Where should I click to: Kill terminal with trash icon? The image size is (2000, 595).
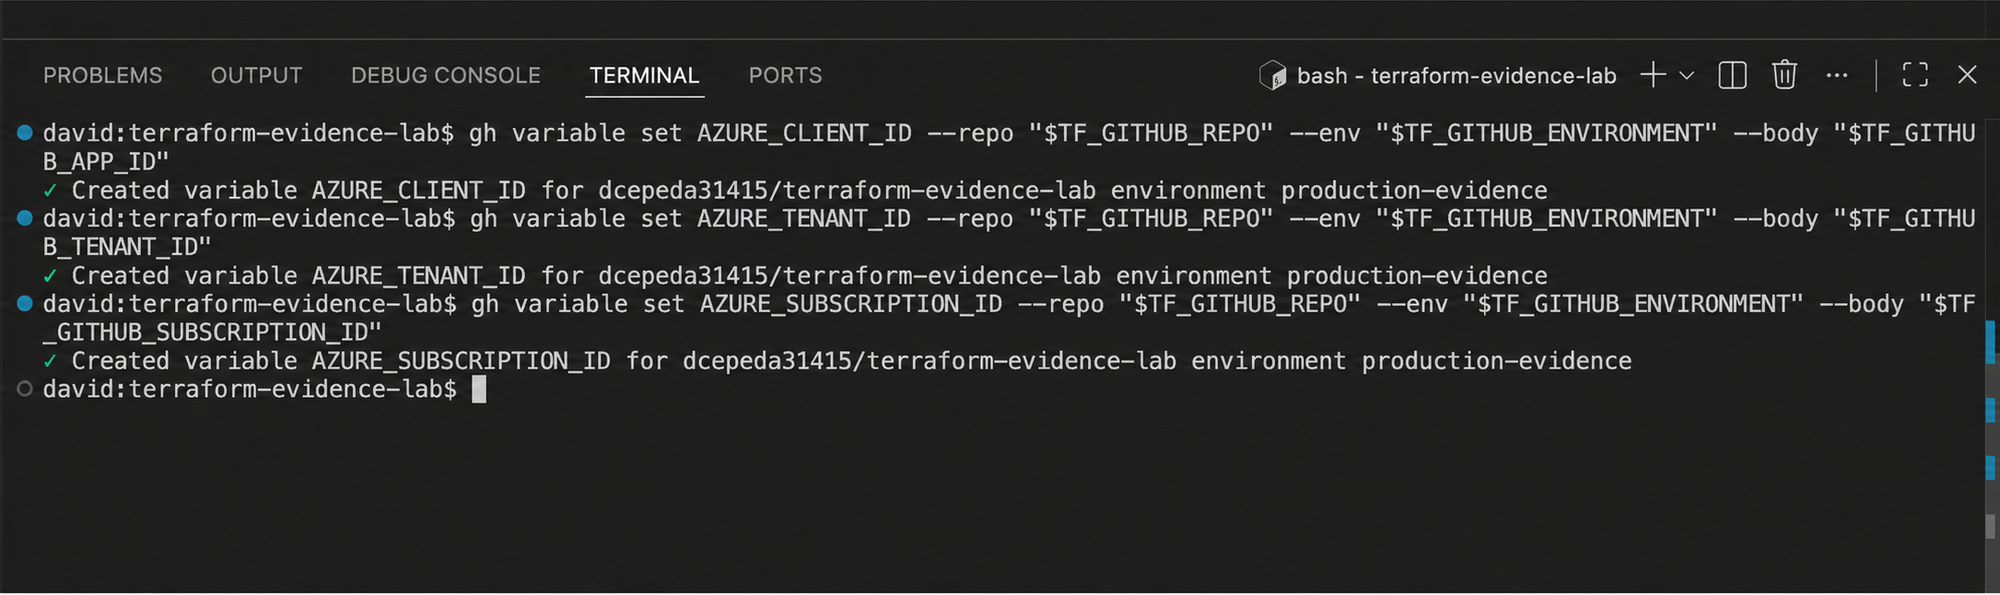pos(1784,75)
